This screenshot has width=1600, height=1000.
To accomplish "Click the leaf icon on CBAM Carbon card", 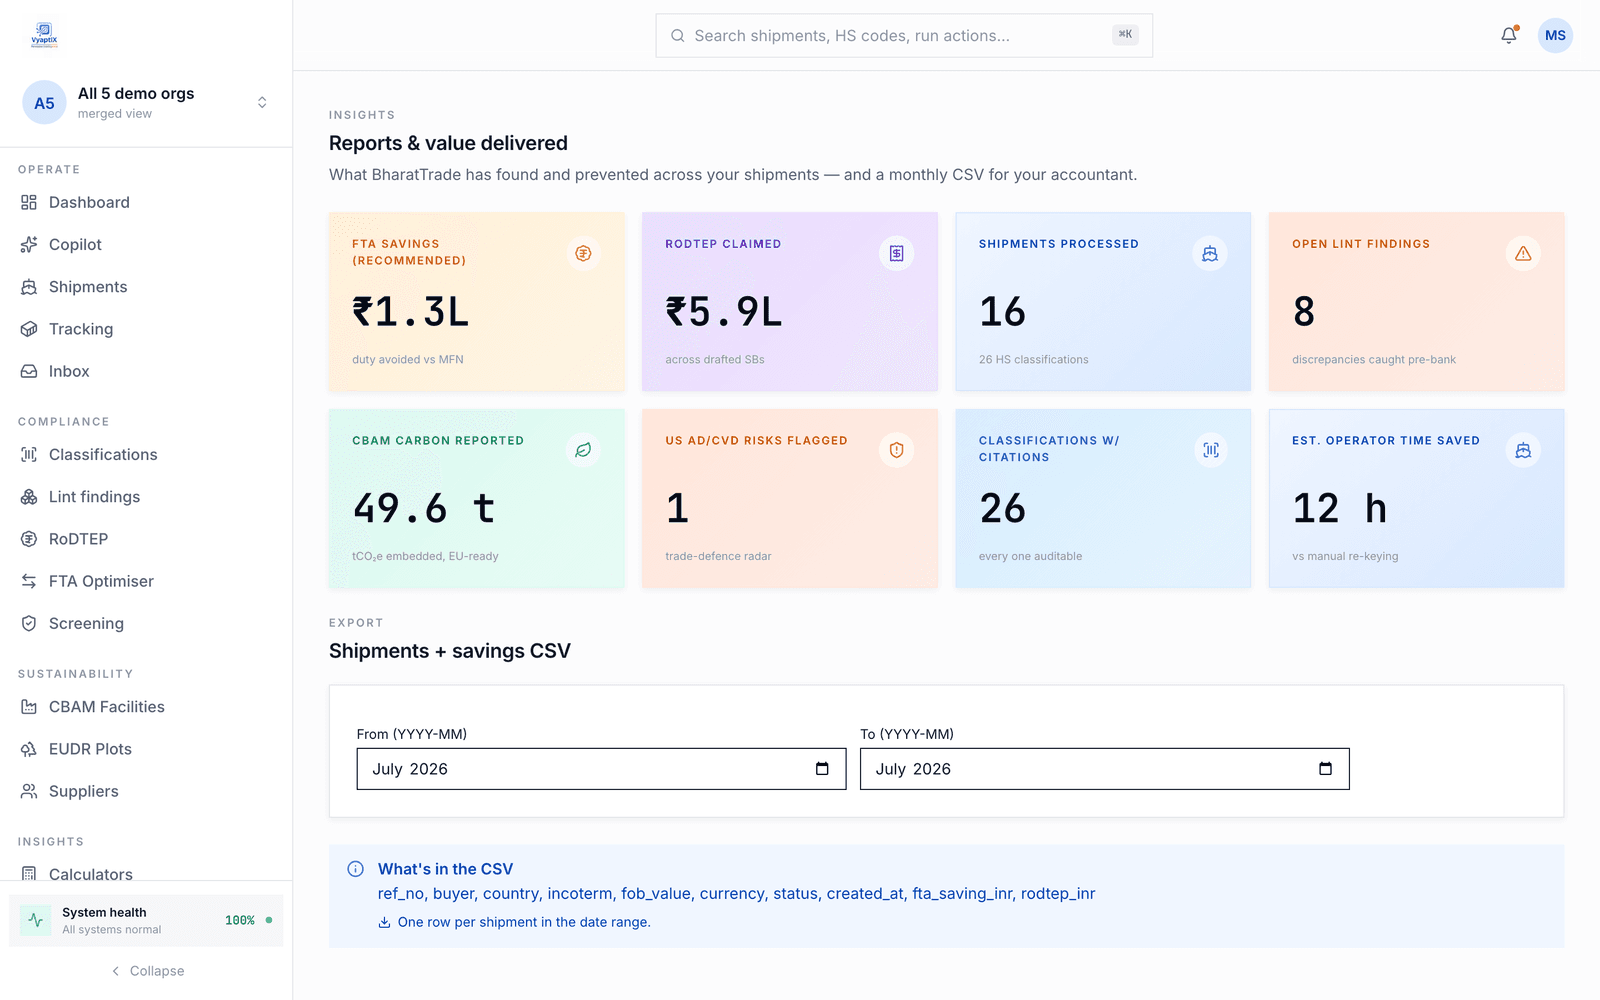I will (583, 450).
